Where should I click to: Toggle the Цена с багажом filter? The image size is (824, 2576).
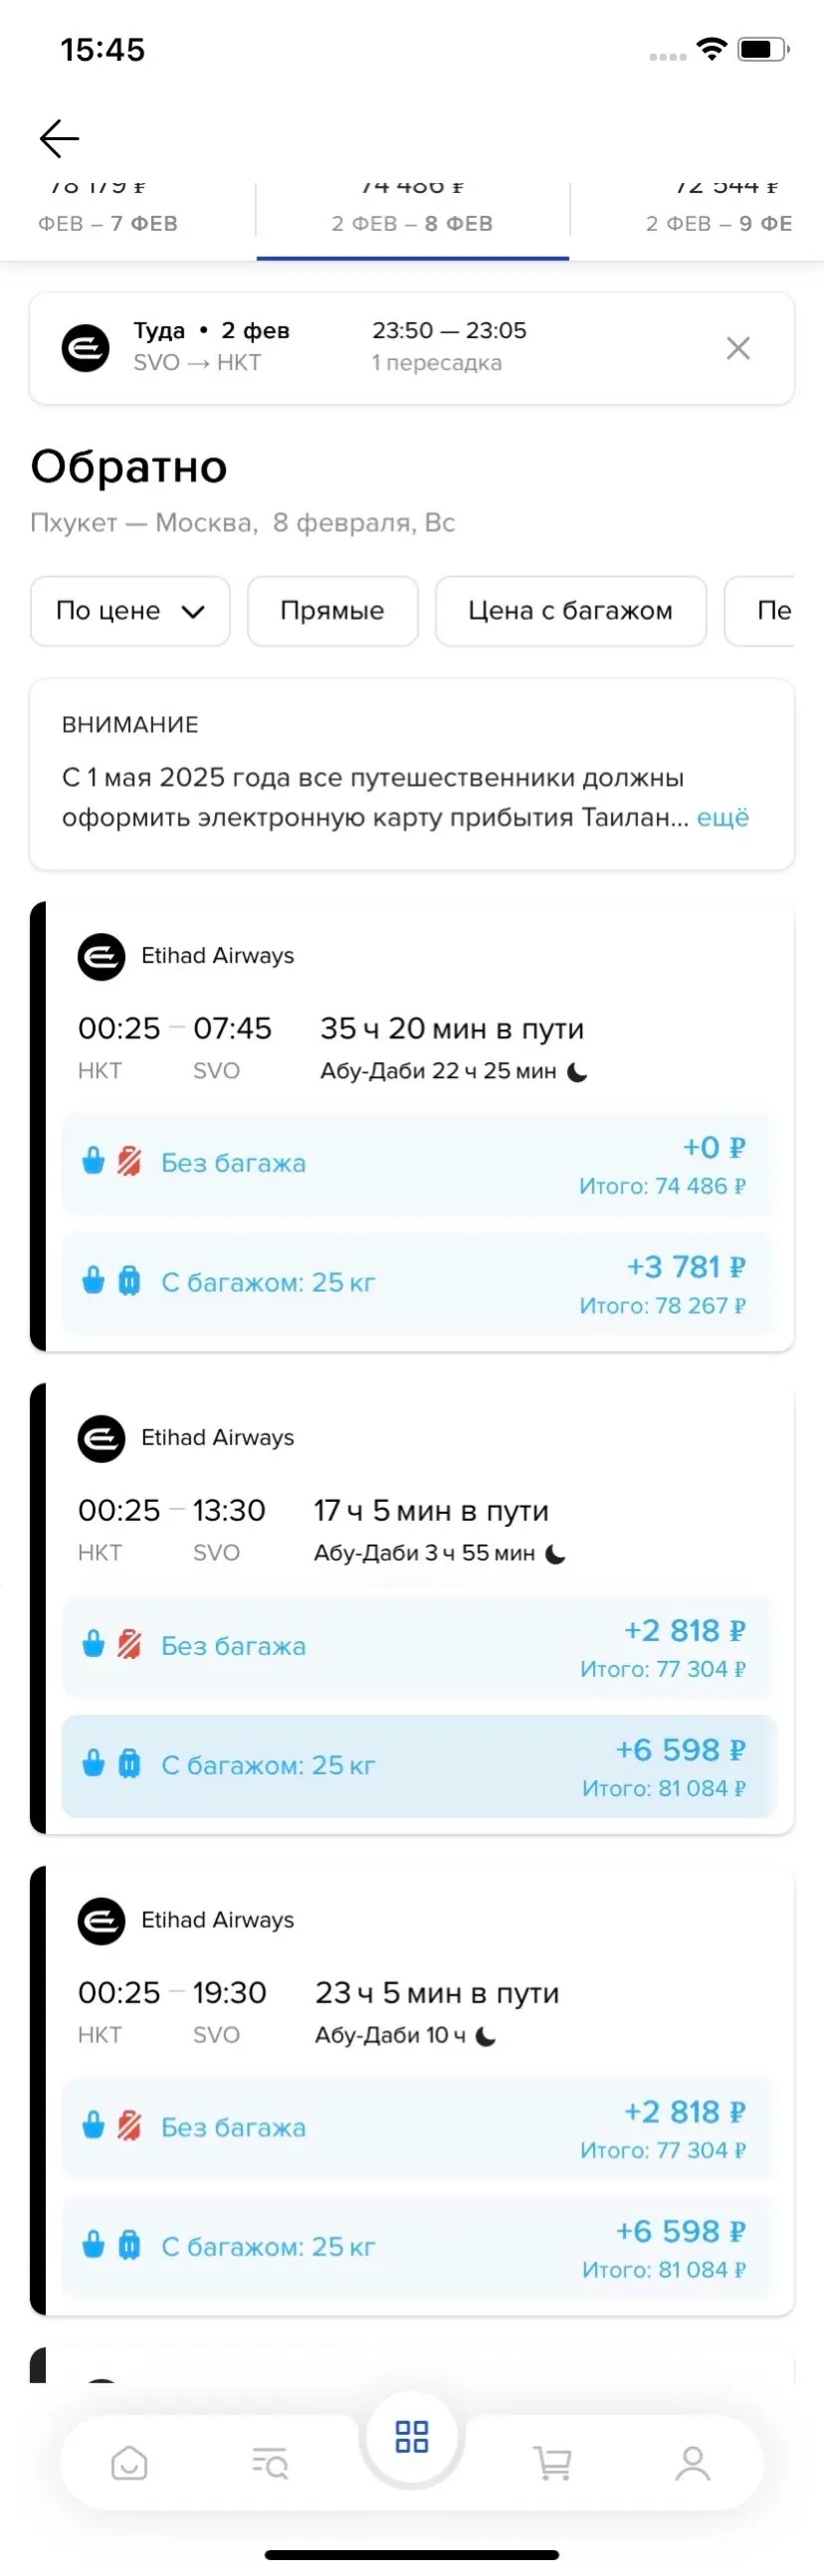point(570,611)
